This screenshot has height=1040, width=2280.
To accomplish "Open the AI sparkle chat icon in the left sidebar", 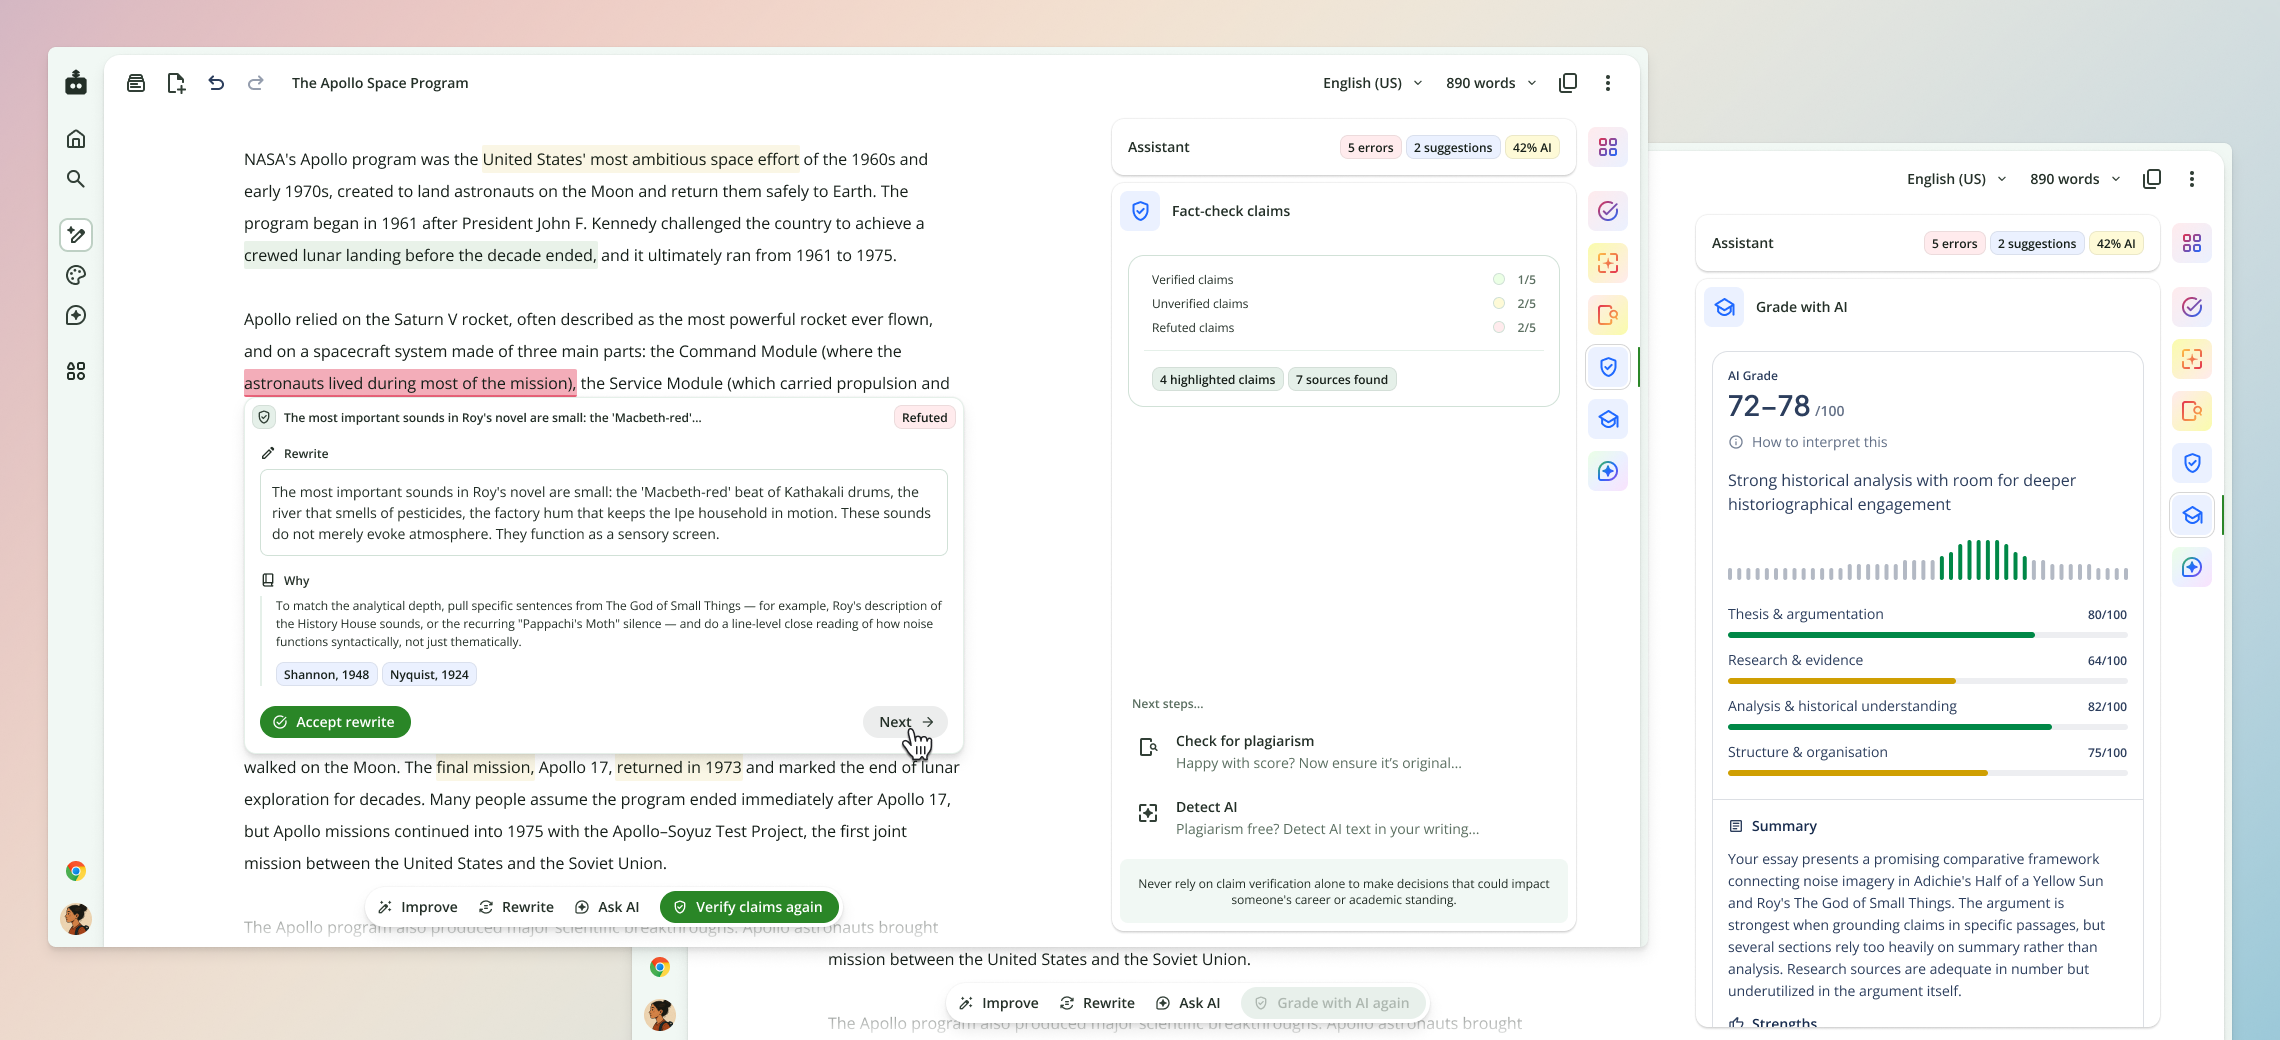I will coord(76,315).
